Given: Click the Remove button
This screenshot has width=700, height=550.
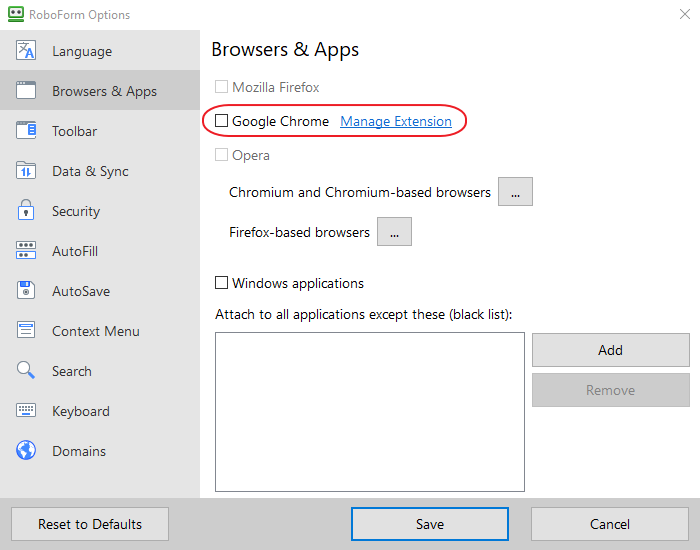Looking at the screenshot, I should point(611,390).
